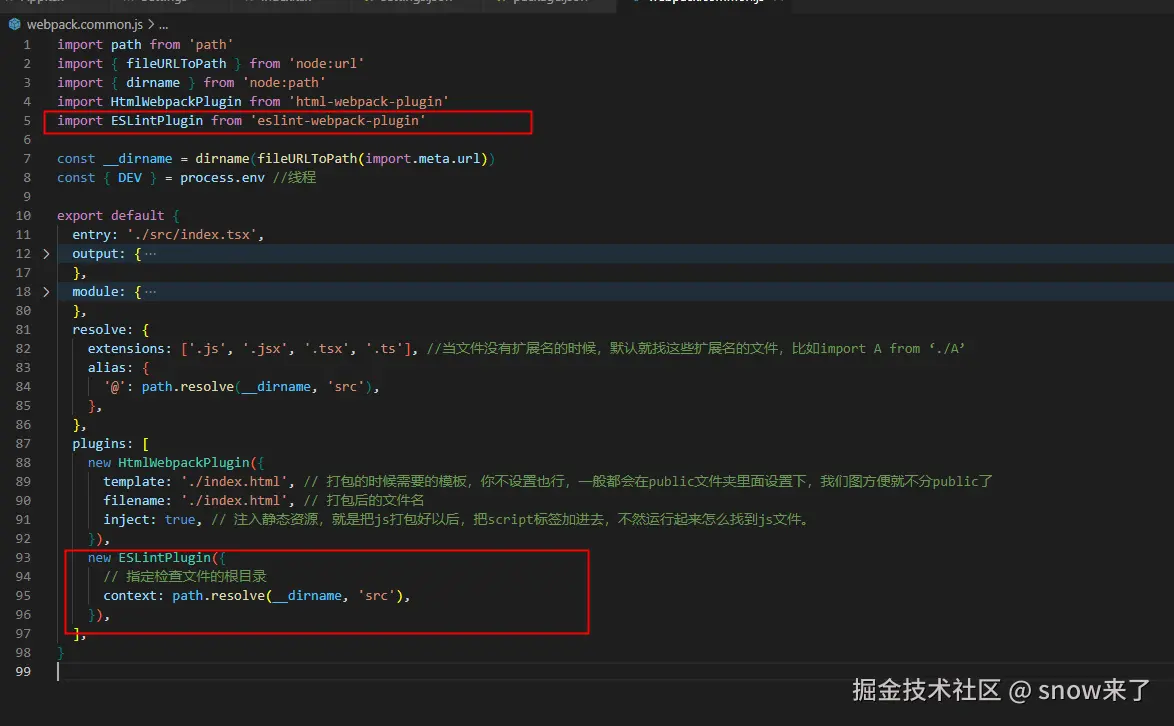Expand the folded module block chevron

click(x=46, y=292)
